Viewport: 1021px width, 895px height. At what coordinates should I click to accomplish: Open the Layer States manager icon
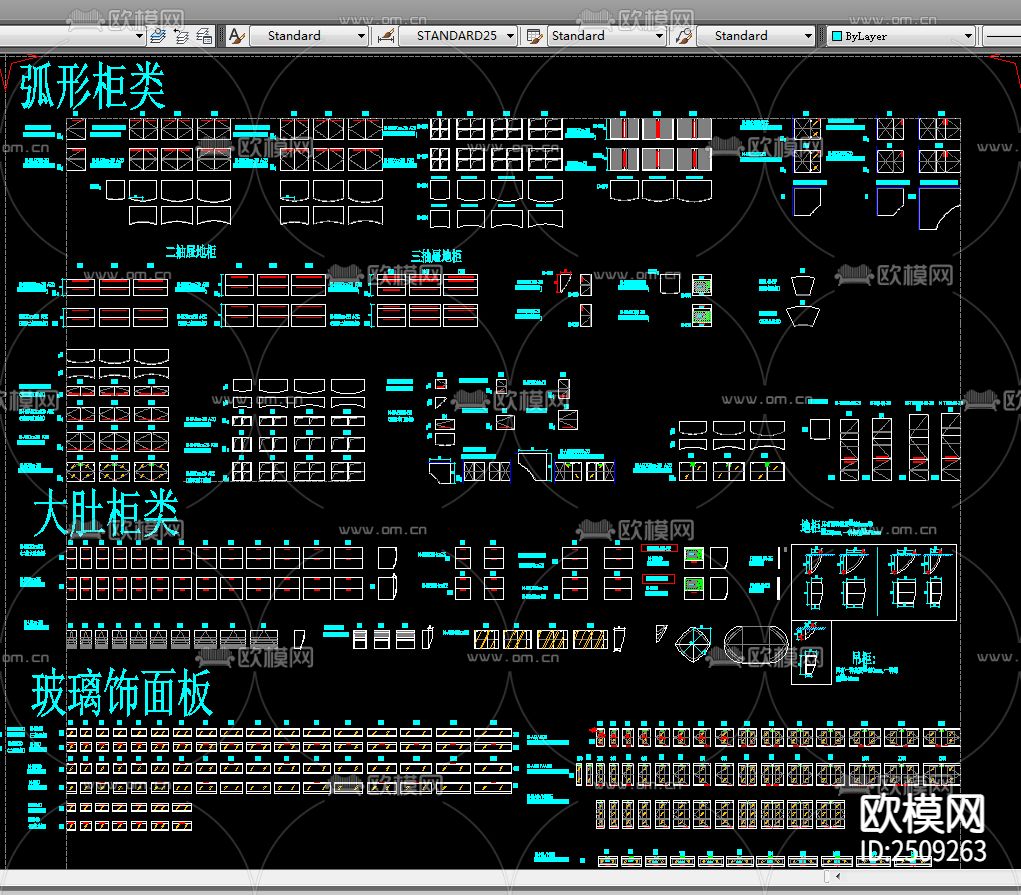204,36
